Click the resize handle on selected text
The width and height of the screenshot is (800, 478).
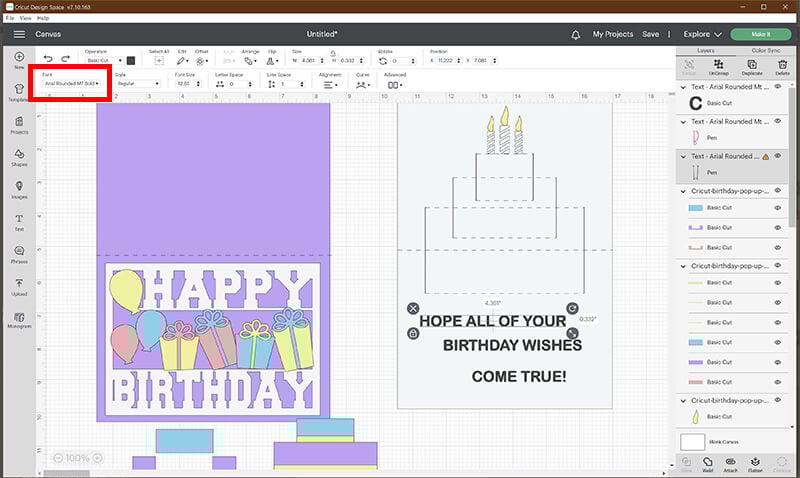pyautogui.click(x=572, y=334)
